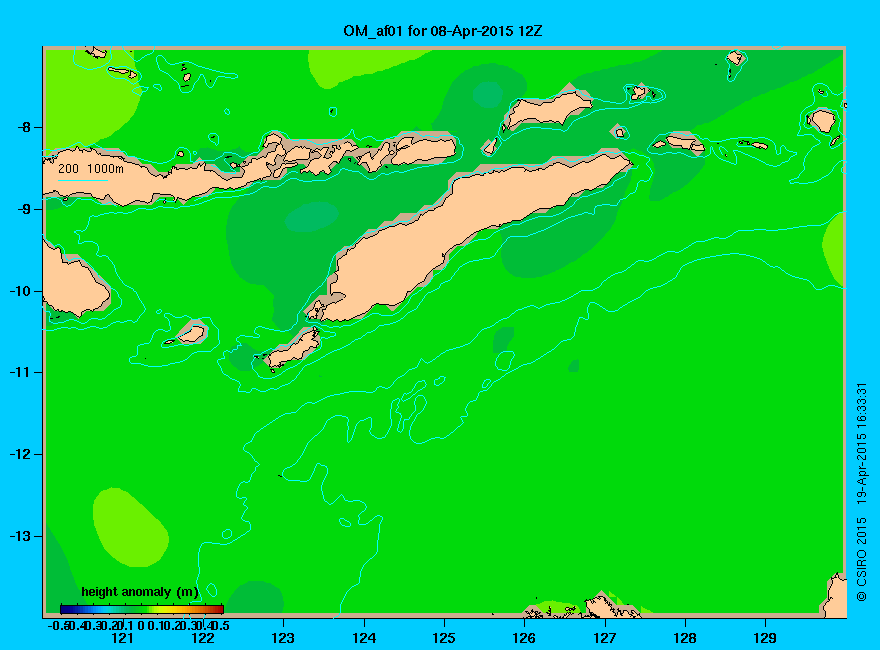Click latitude tick label -13

(21, 536)
